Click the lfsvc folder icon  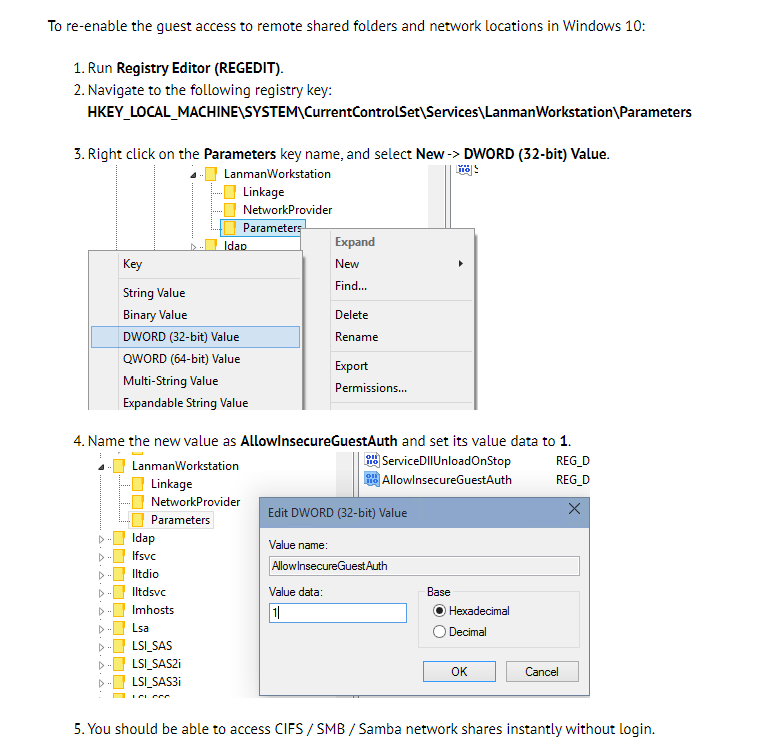click(x=119, y=556)
